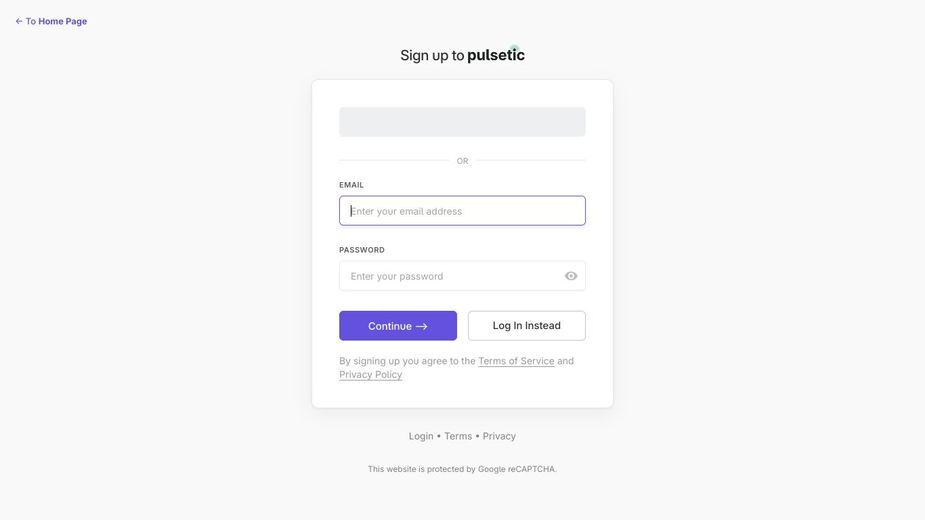Screen dimensions: 925x520
Task: Click the pulsetic logo in the heading
Action: point(496,54)
